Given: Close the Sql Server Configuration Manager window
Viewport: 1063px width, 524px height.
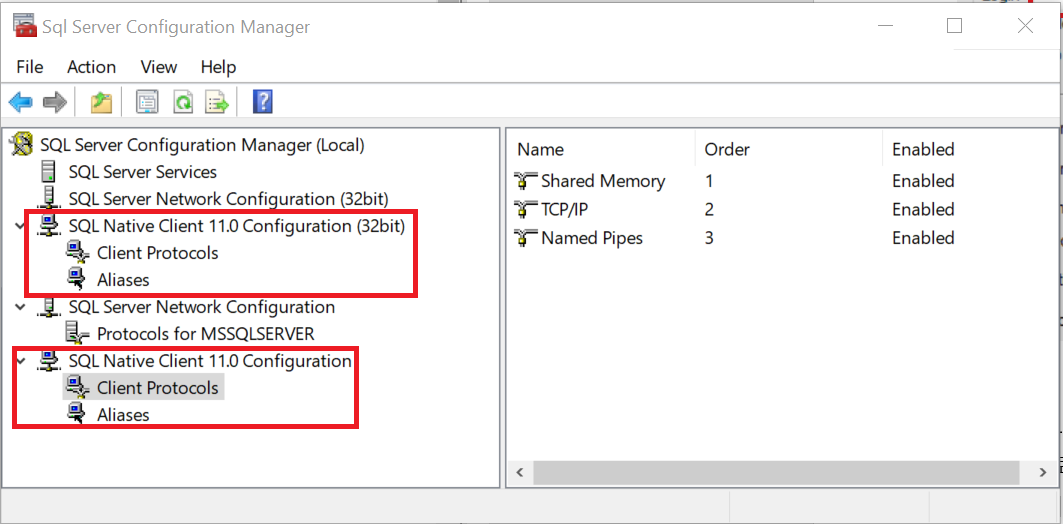Looking at the screenshot, I should click(1025, 26).
